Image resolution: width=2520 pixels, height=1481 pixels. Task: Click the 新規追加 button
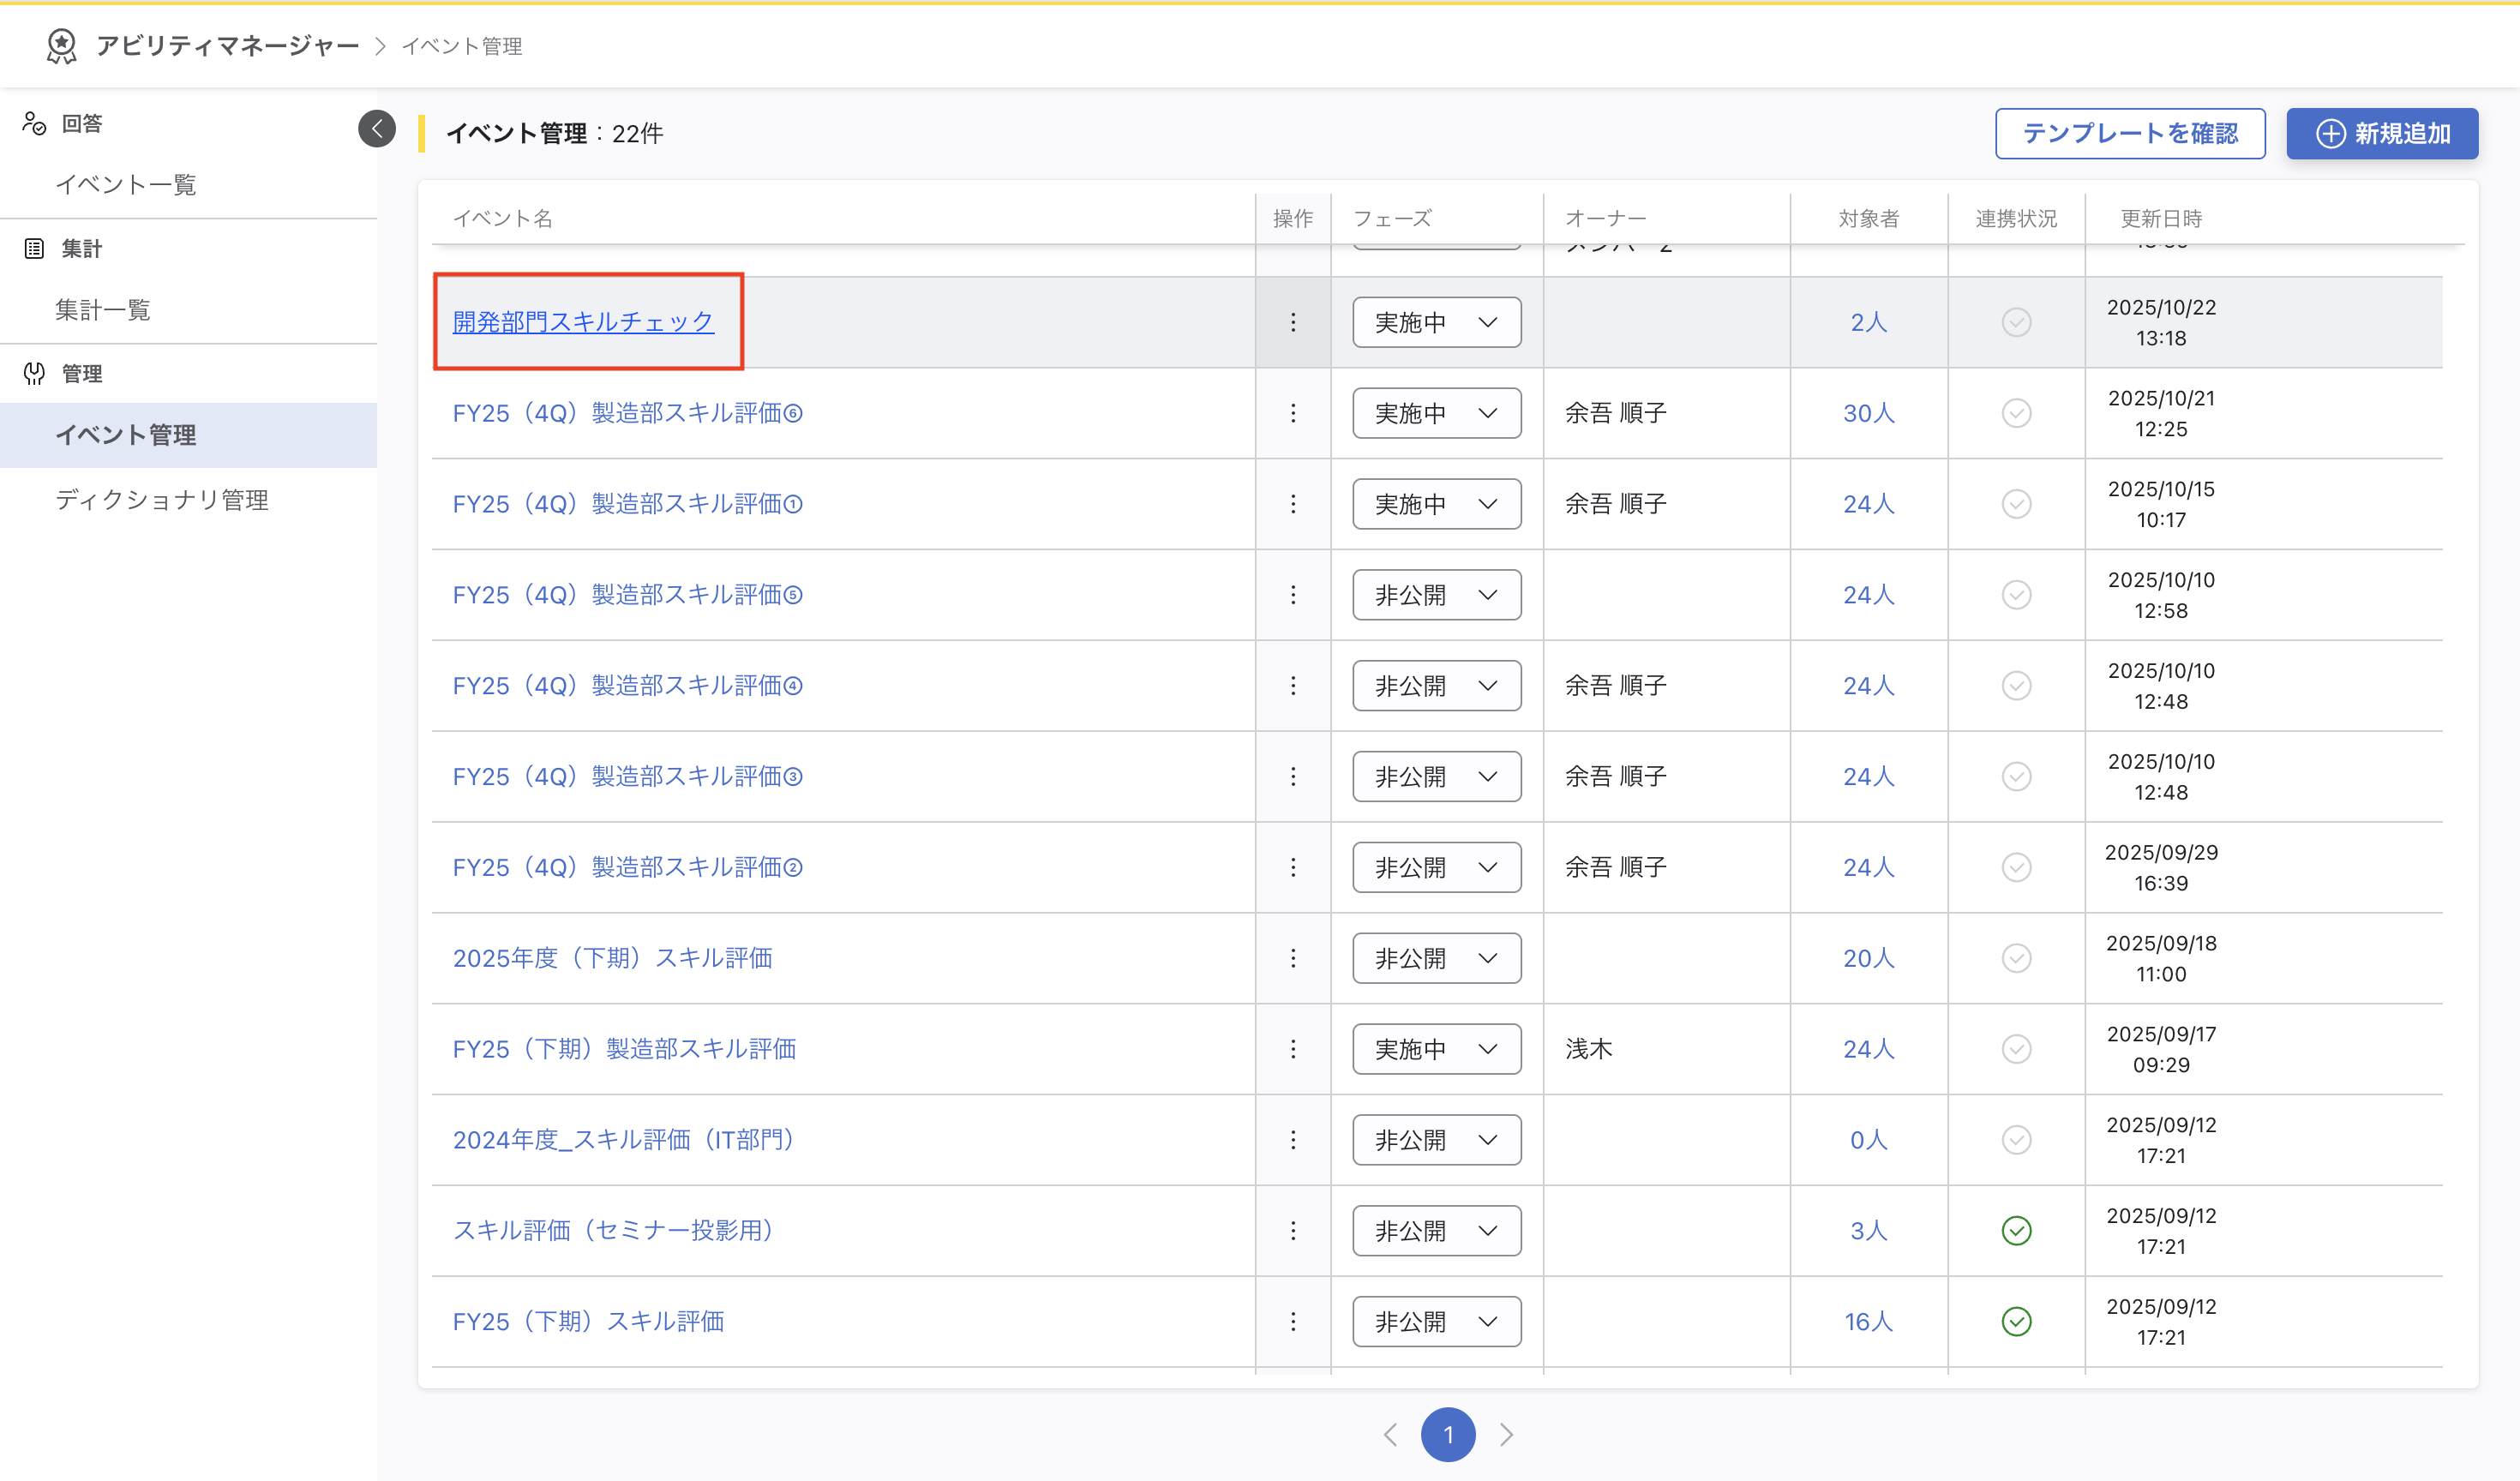pos(2381,133)
